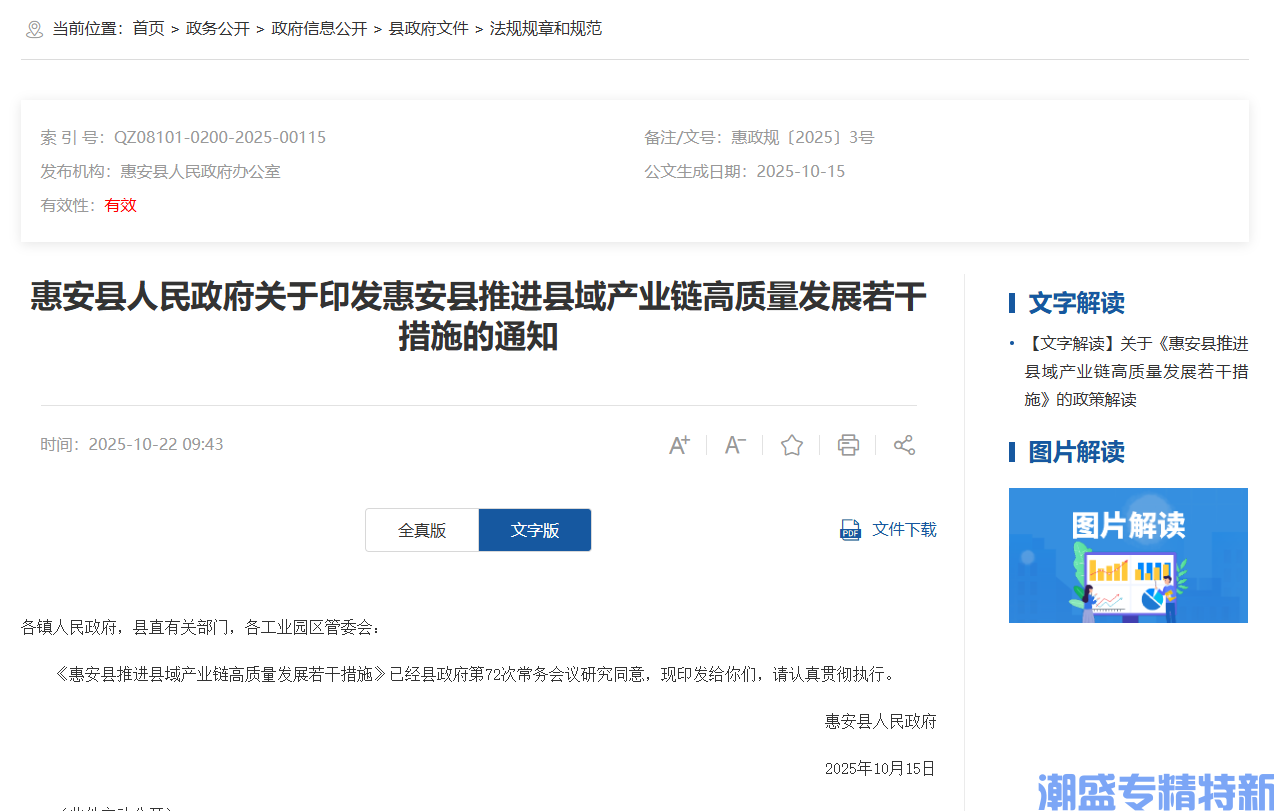Image resolution: width=1274 pixels, height=811 pixels.
Task: Click the 图片解读 thumbnail image
Action: point(1127,555)
